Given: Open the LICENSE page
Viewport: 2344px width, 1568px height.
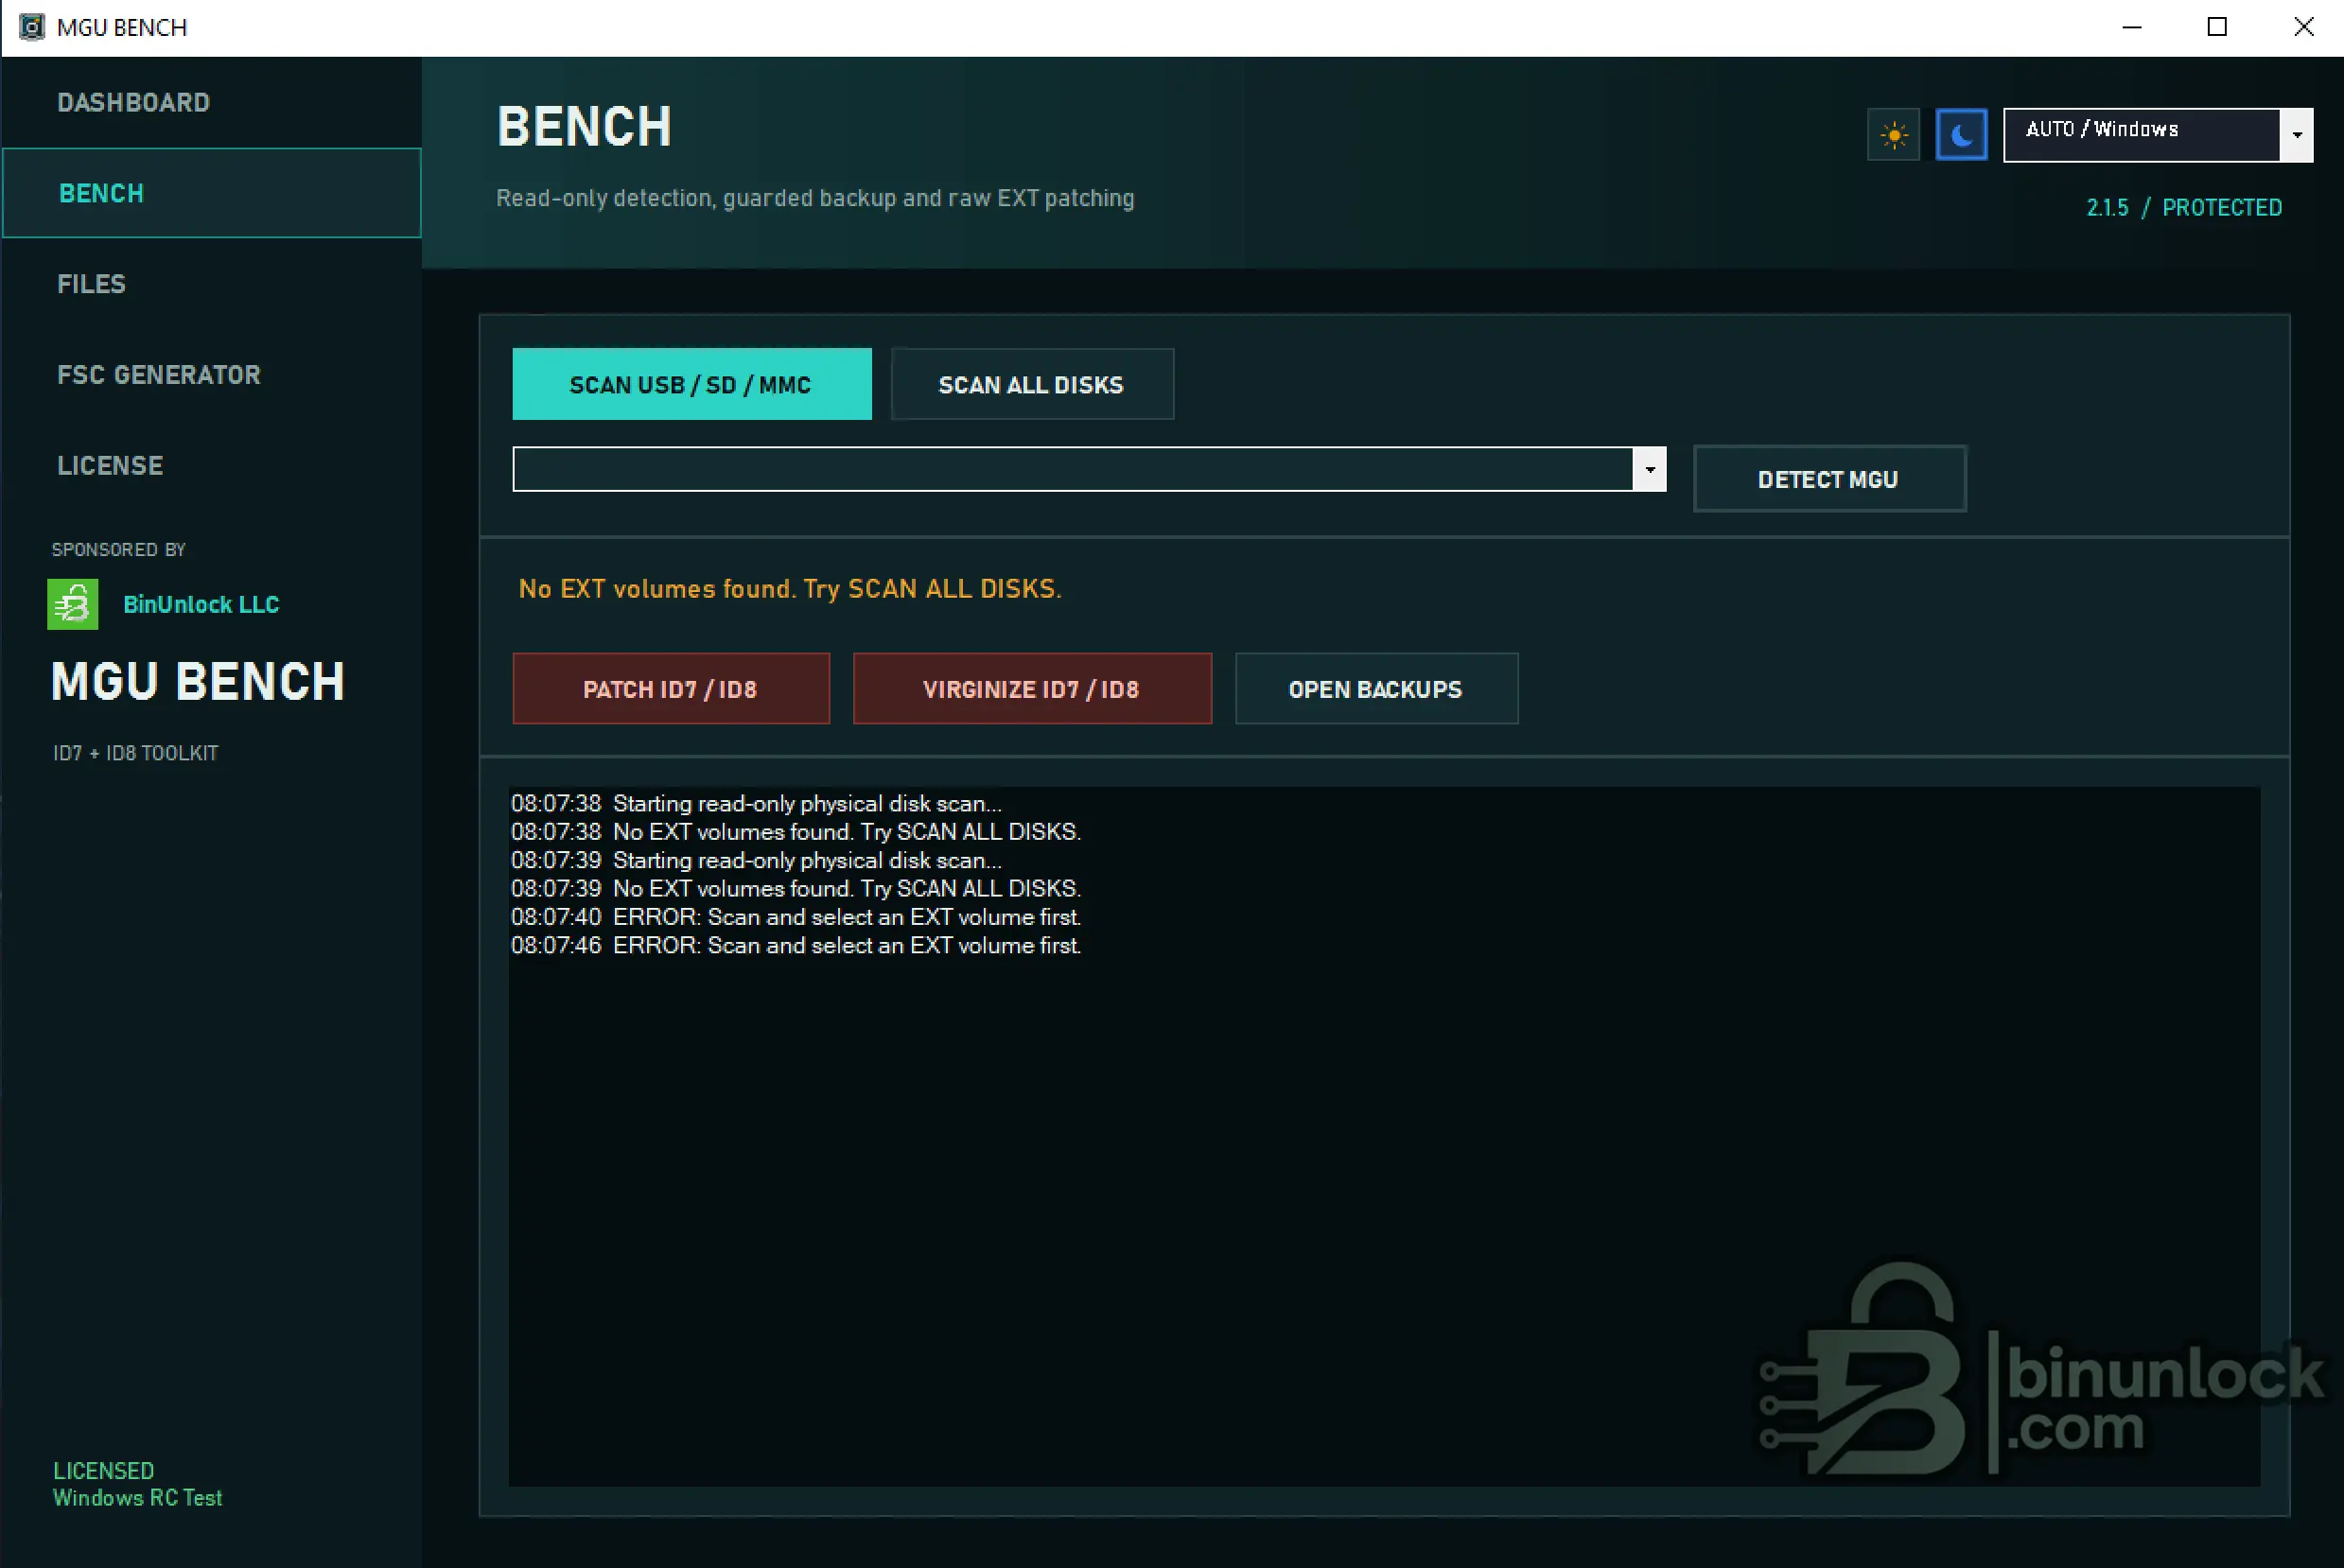Looking at the screenshot, I should pyautogui.click(x=211, y=465).
